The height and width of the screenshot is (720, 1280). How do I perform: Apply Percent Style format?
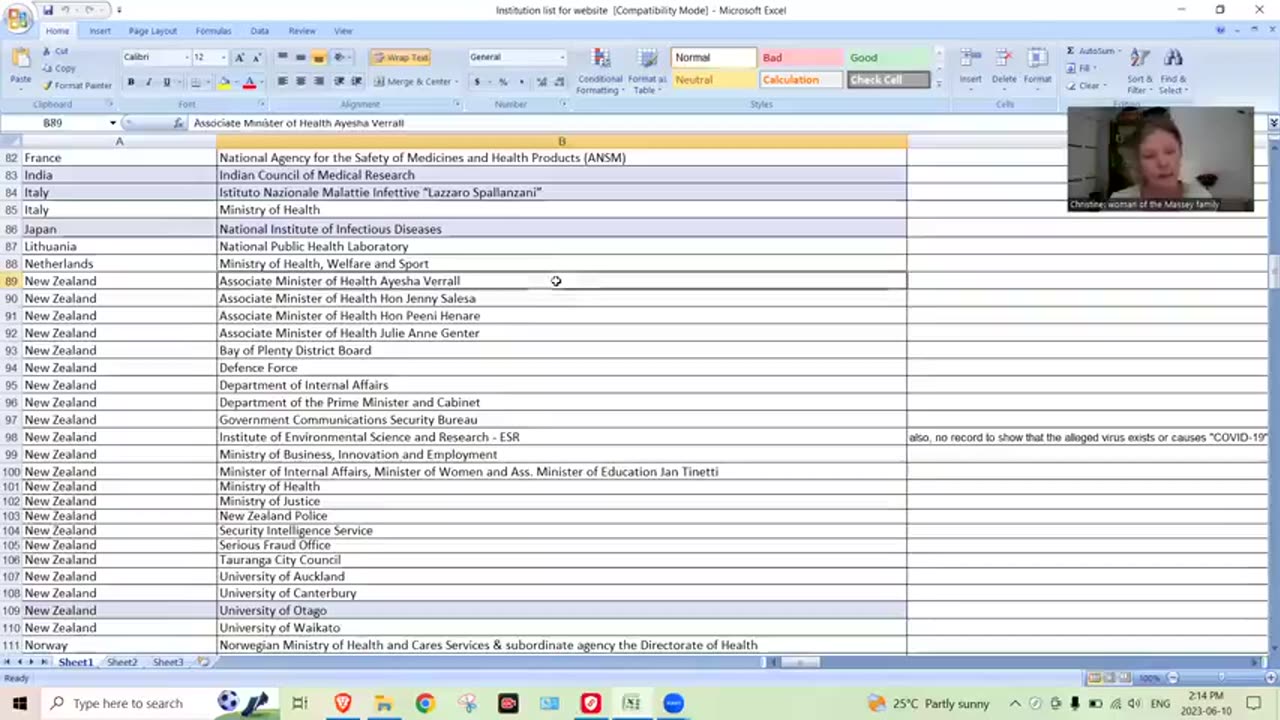pyautogui.click(x=502, y=82)
